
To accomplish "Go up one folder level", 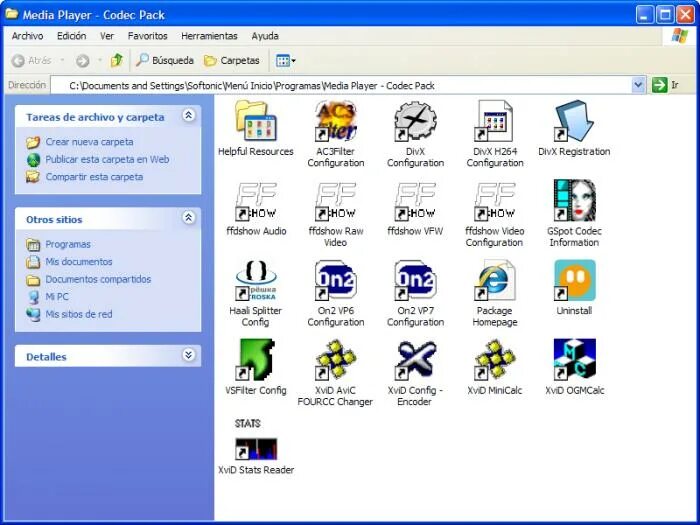I will pos(117,60).
